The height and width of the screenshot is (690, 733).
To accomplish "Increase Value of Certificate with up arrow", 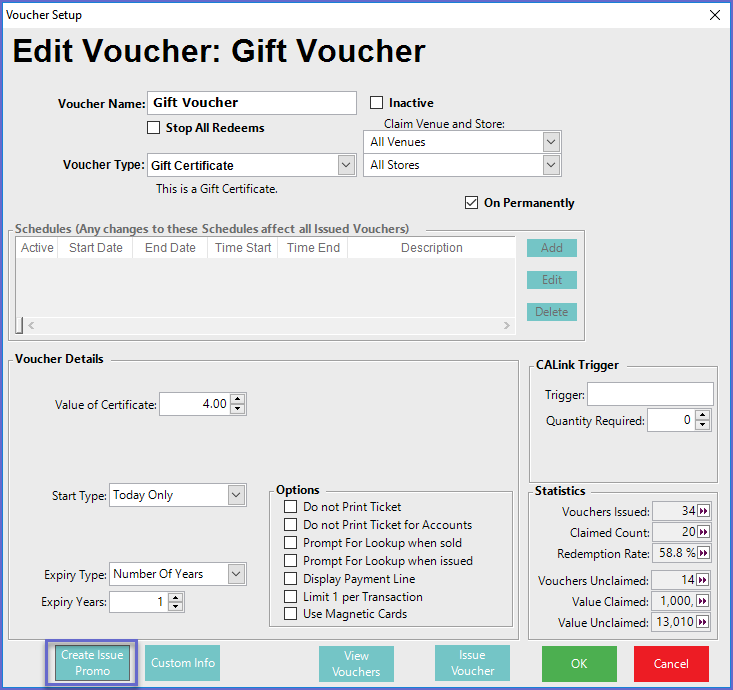I will pos(237,399).
